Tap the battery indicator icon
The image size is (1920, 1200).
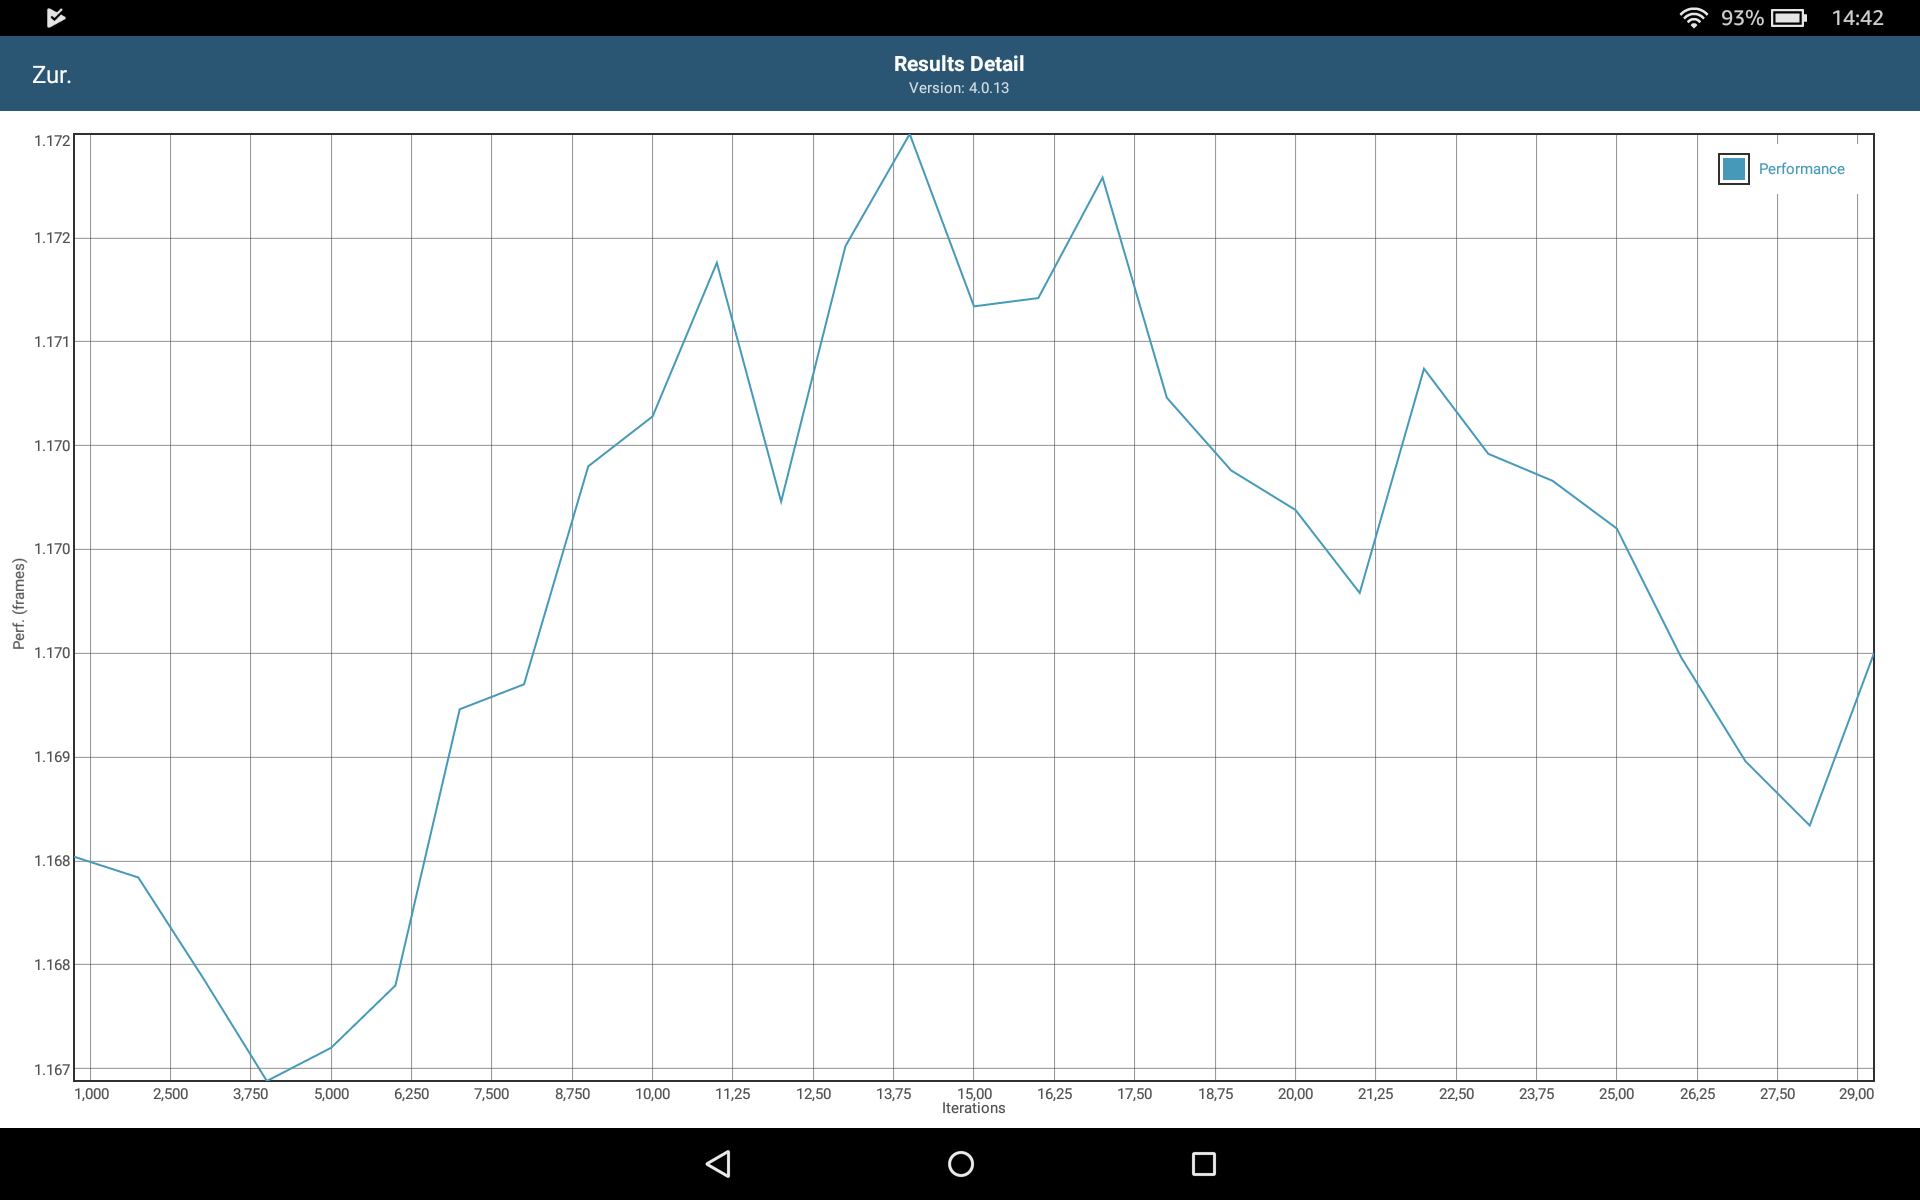coord(1788,18)
